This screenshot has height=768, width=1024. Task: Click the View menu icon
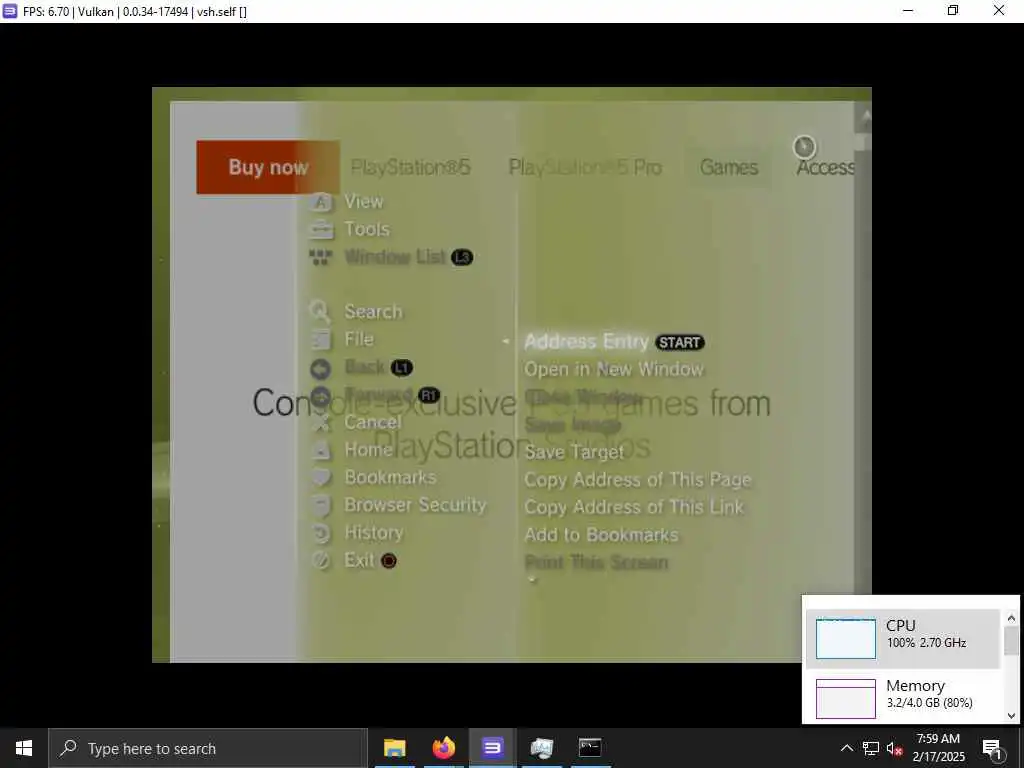click(320, 202)
